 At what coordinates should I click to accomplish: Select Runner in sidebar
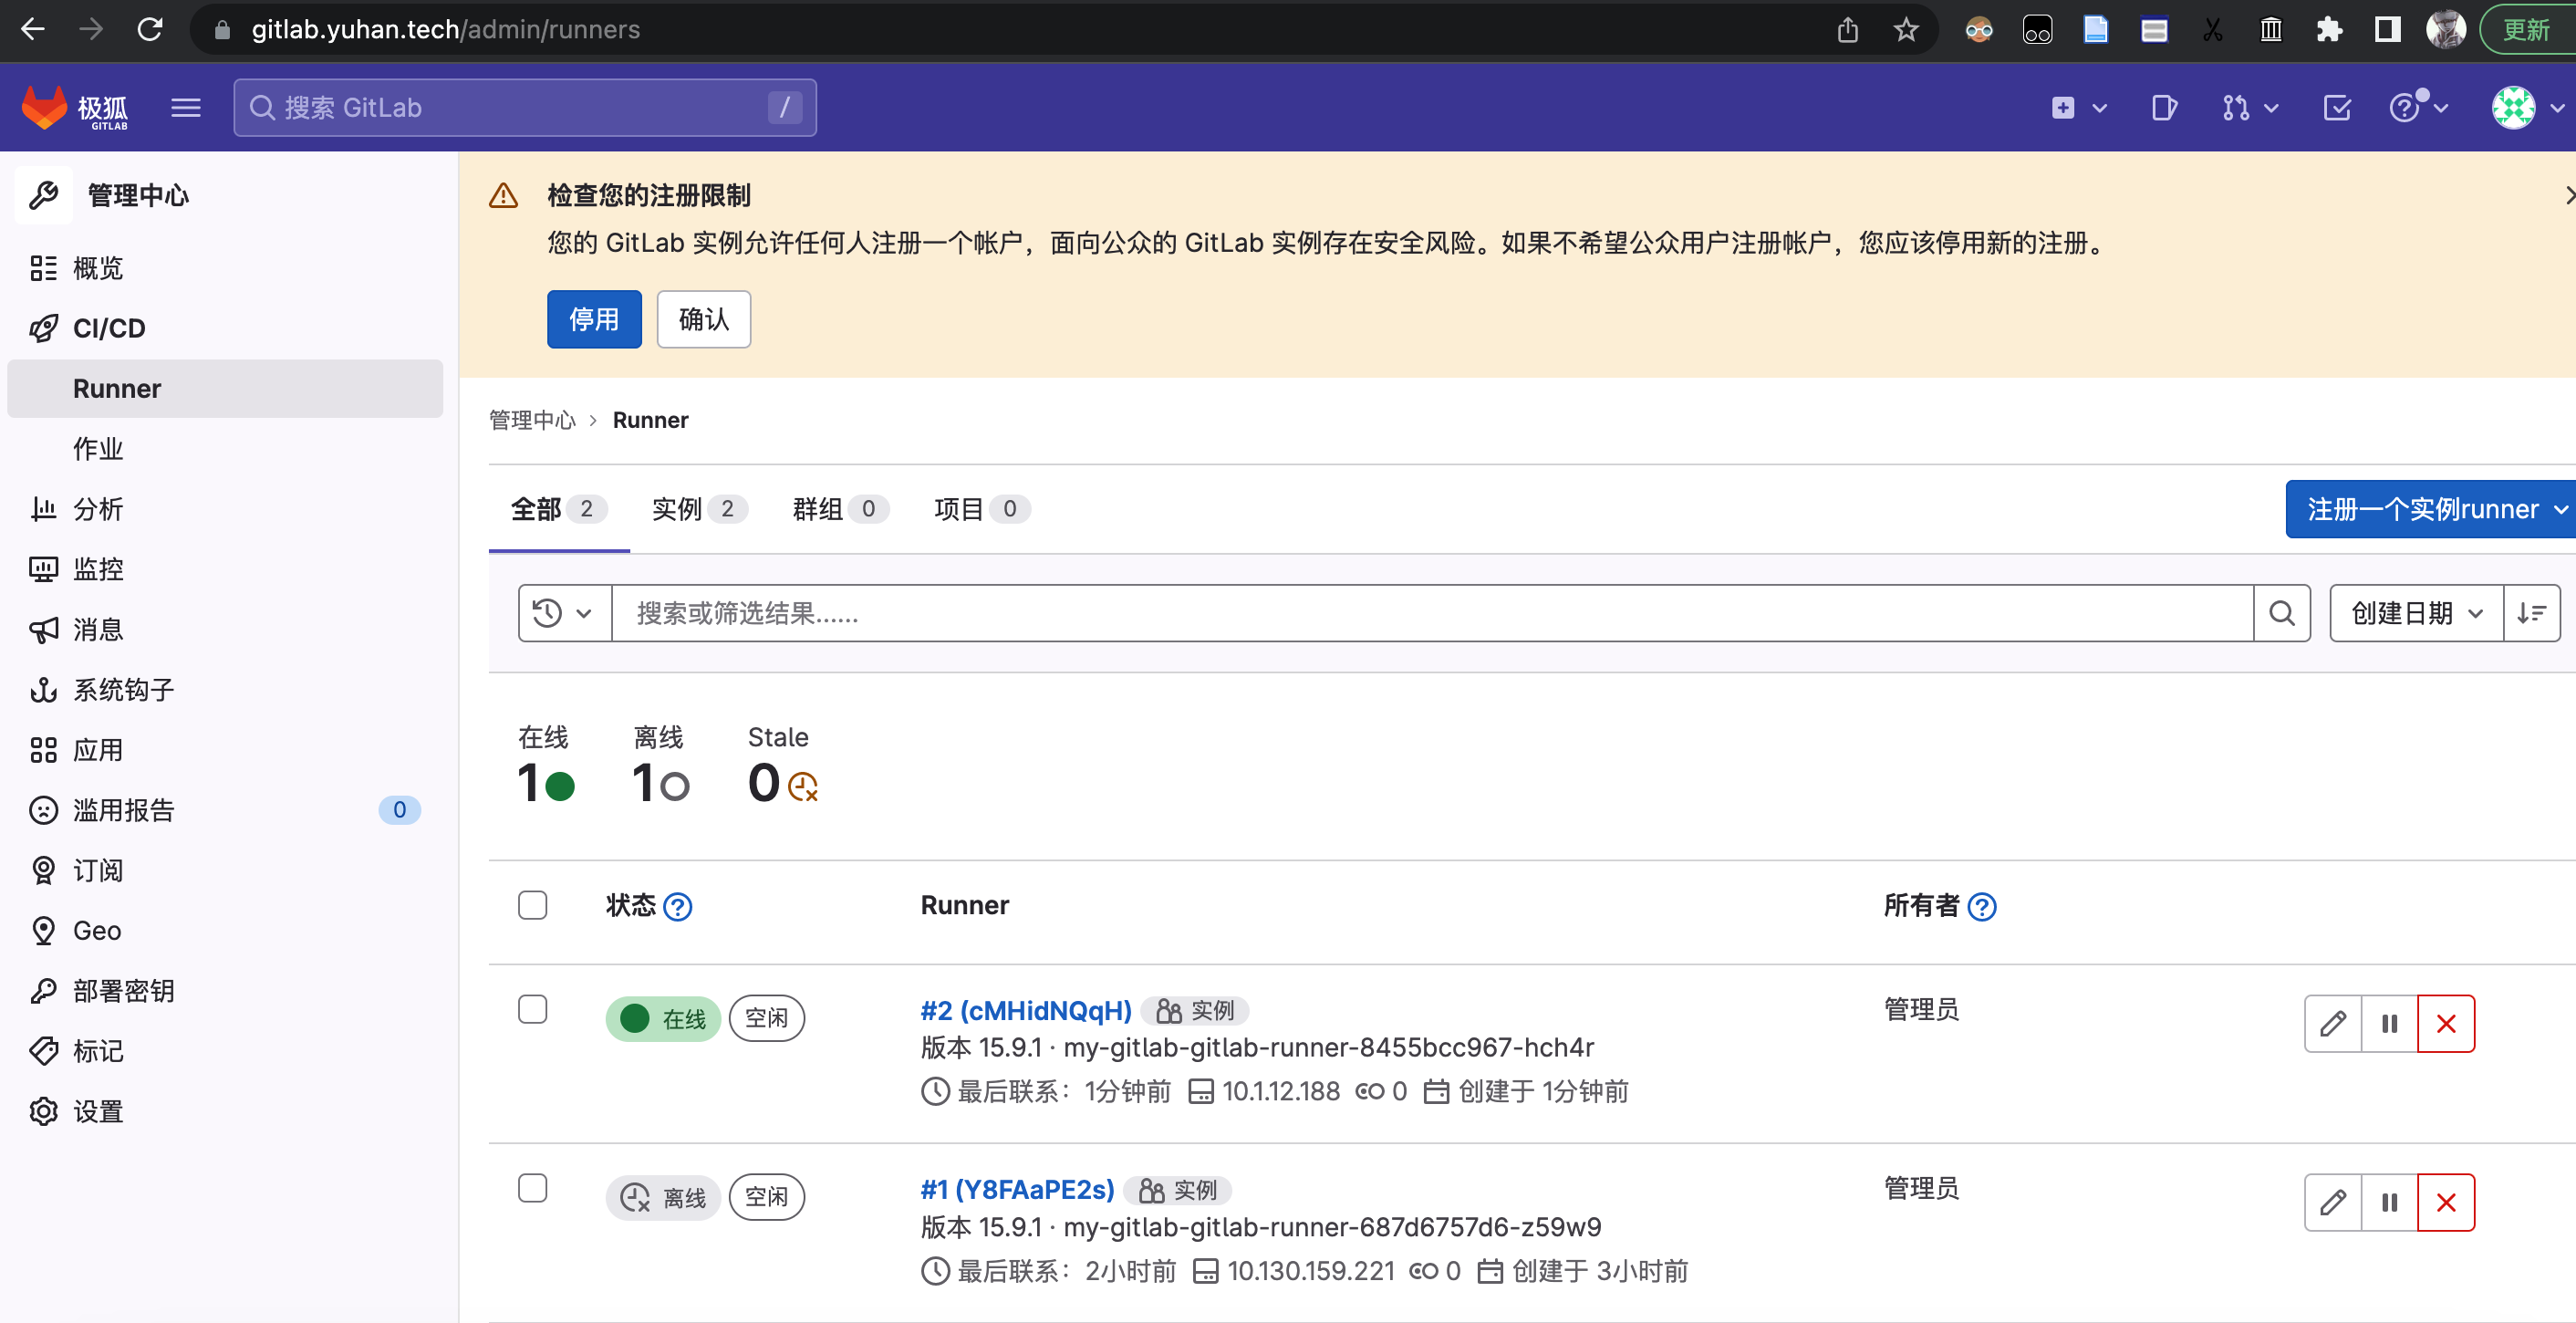(x=225, y=388)
